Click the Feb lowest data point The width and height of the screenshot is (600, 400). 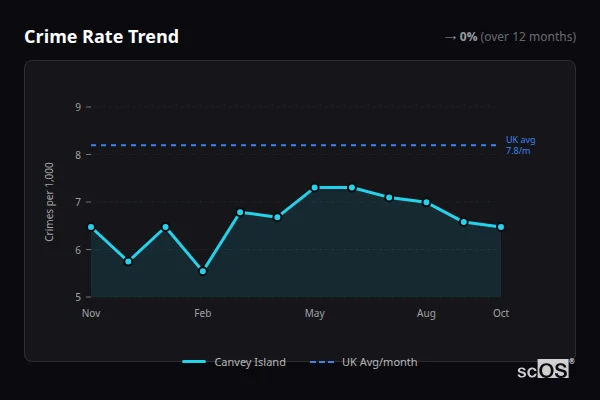click(x=203, y=271)
